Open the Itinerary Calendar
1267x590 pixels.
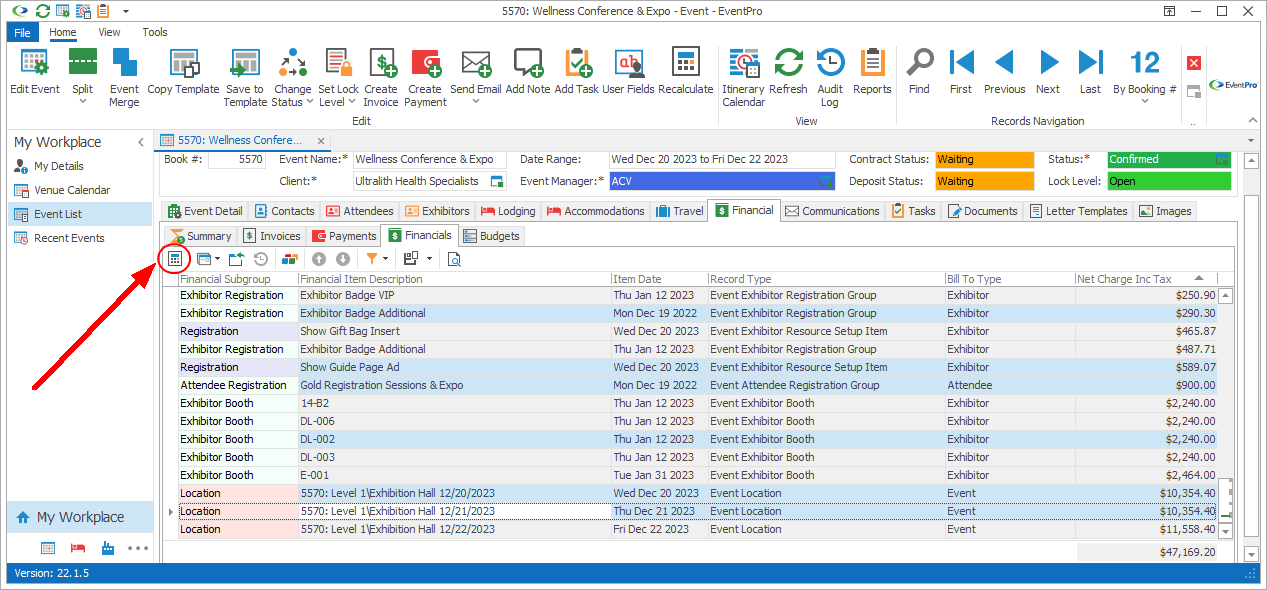pyautogui.click(x=743, y=78)
